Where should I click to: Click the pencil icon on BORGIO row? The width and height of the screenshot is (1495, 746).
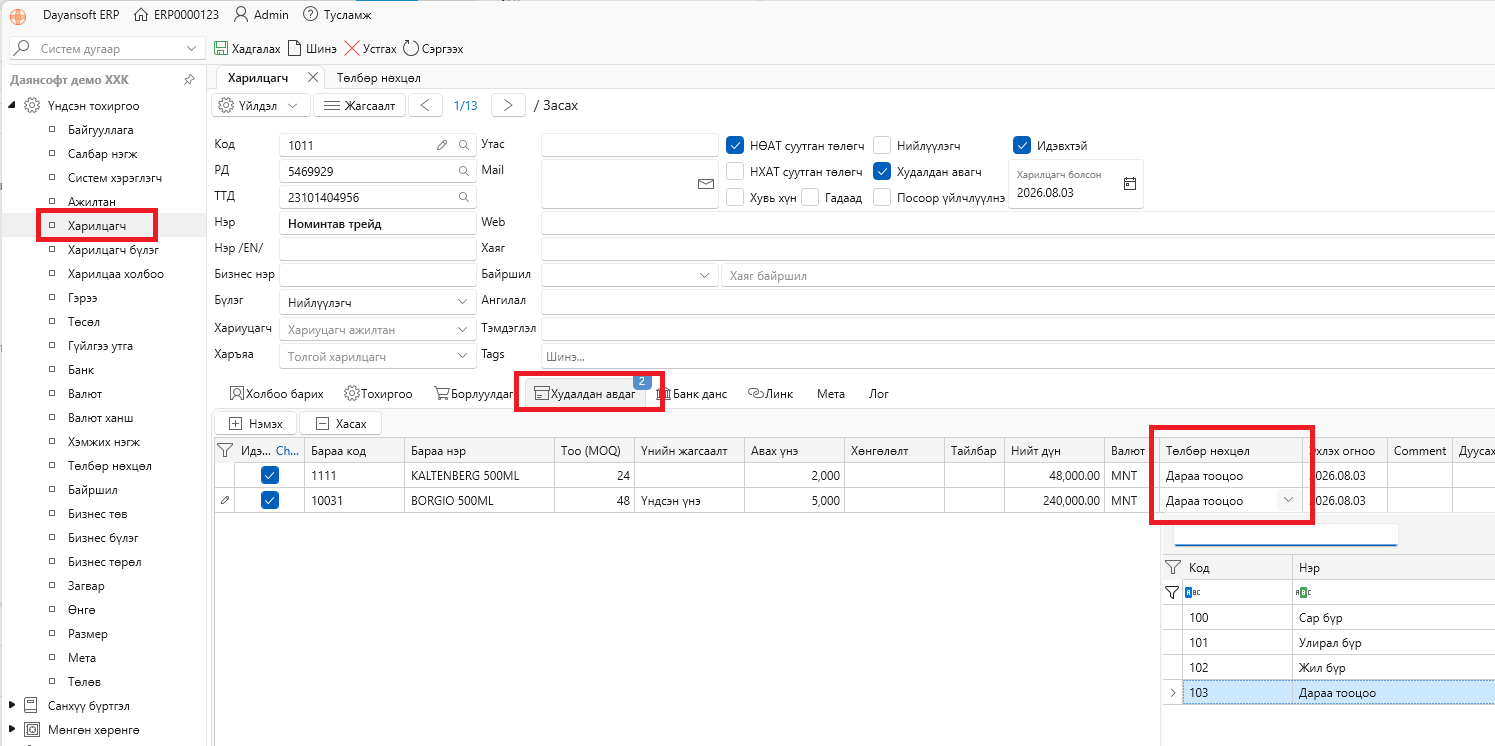click(x=225, y=500)
